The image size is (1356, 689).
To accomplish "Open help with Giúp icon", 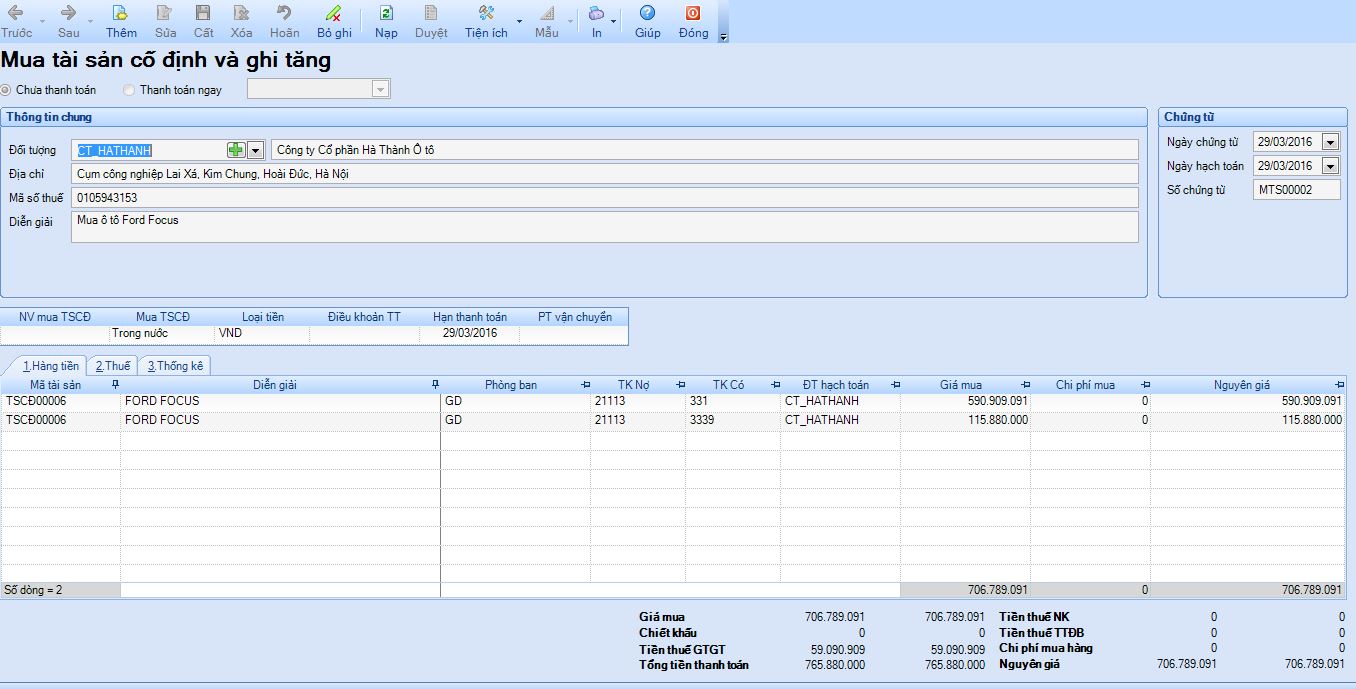I will click(647, 21).
